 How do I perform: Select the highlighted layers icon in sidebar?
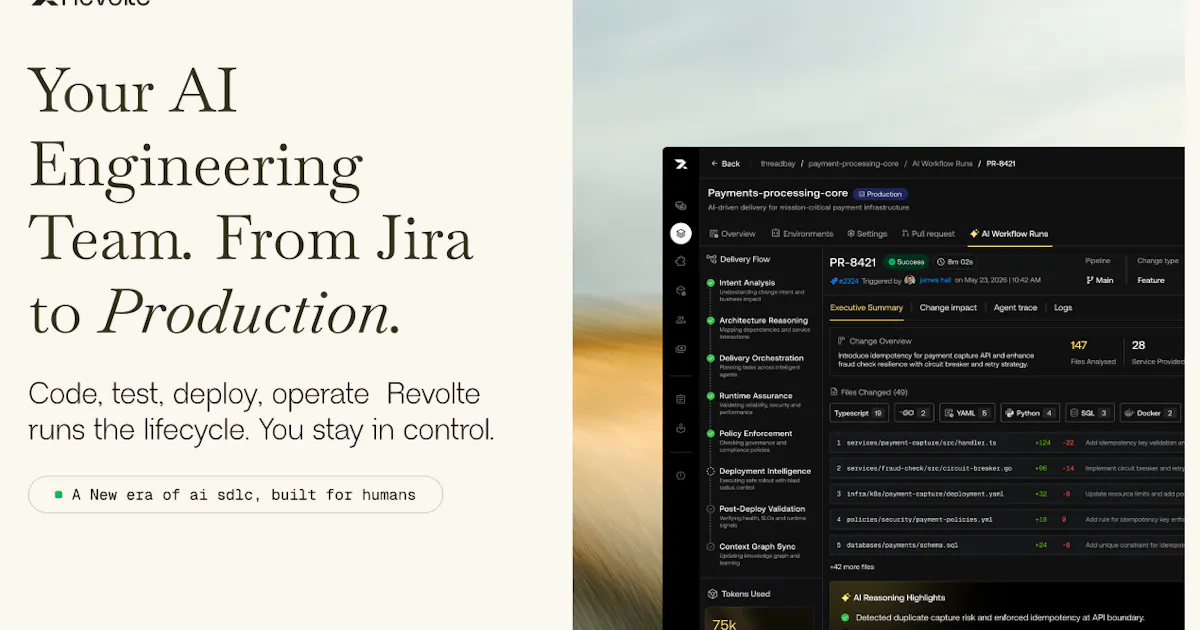pos(681,233)
